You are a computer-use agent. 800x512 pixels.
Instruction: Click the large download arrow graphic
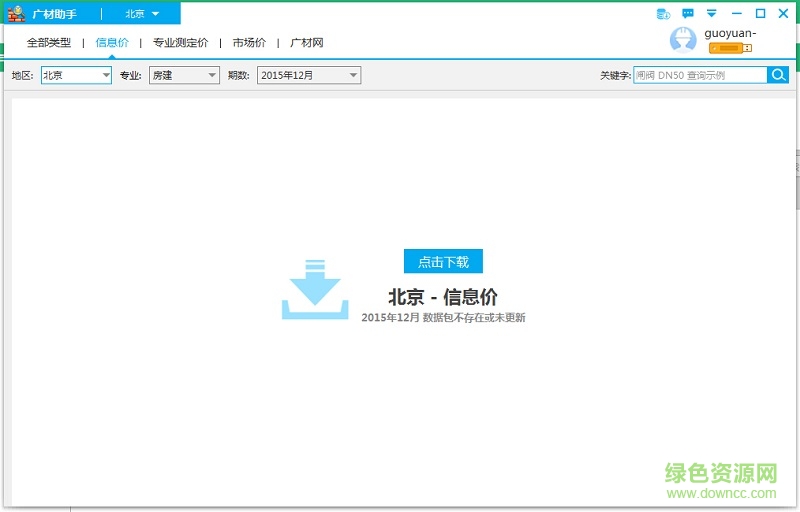[x=314, y=289]
